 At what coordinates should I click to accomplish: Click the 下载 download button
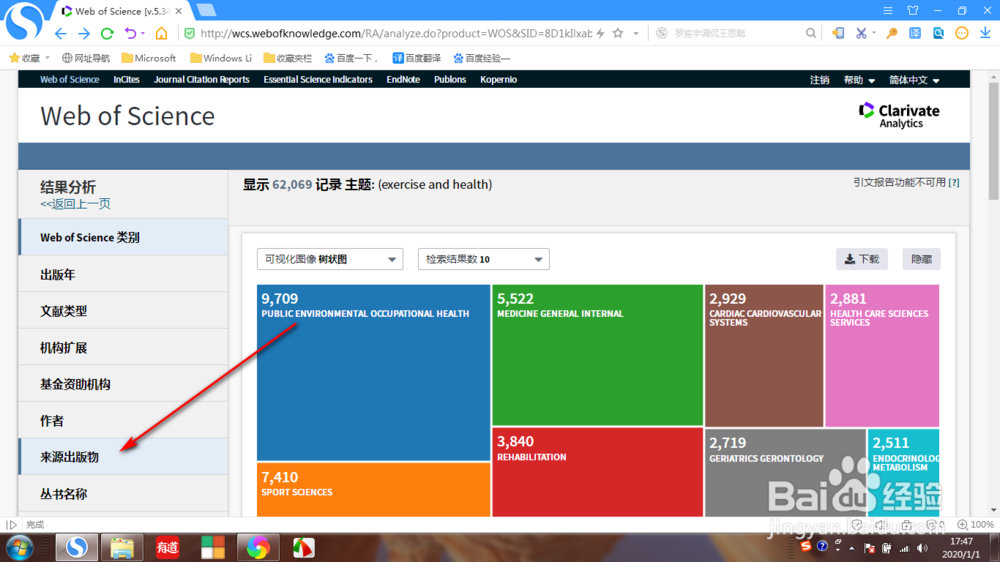click(862, 259)
